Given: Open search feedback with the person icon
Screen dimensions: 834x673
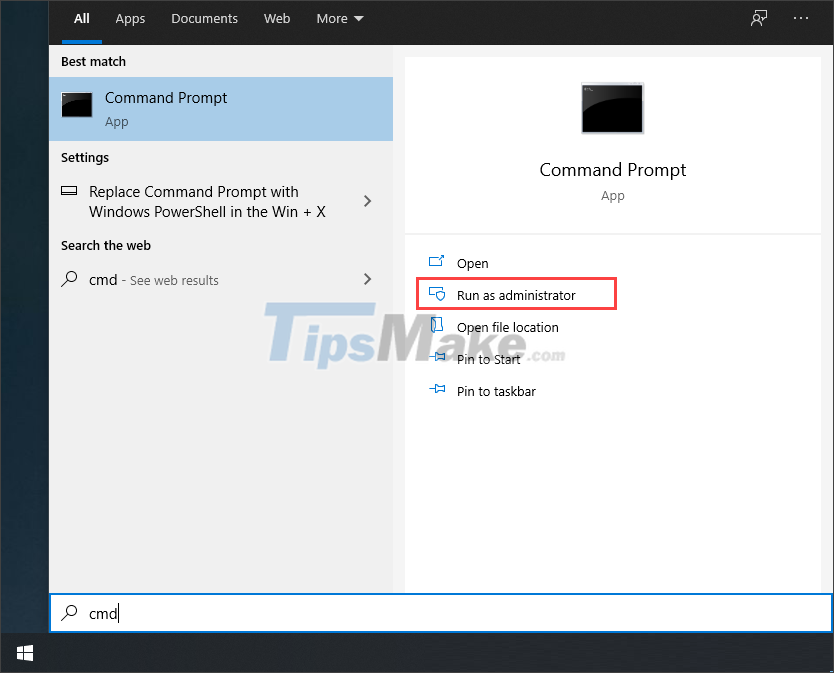Looking at the screenshot, I should (x=759, y=18).
